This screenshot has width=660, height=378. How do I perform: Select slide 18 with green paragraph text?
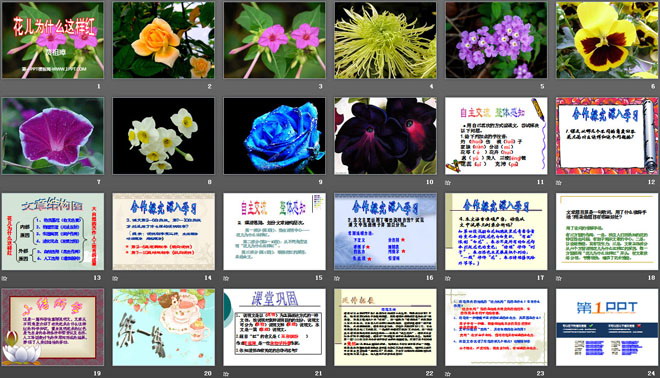pos(607,232)
